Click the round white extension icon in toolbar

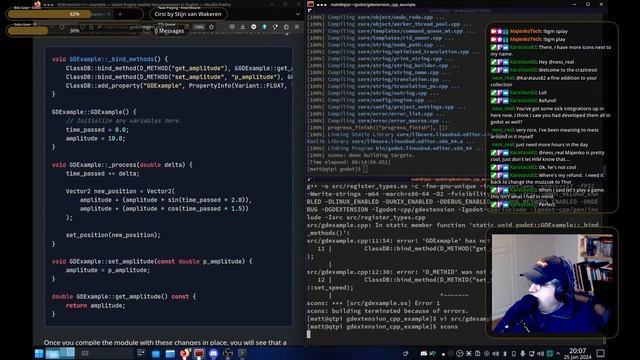(x=253, y=27)
